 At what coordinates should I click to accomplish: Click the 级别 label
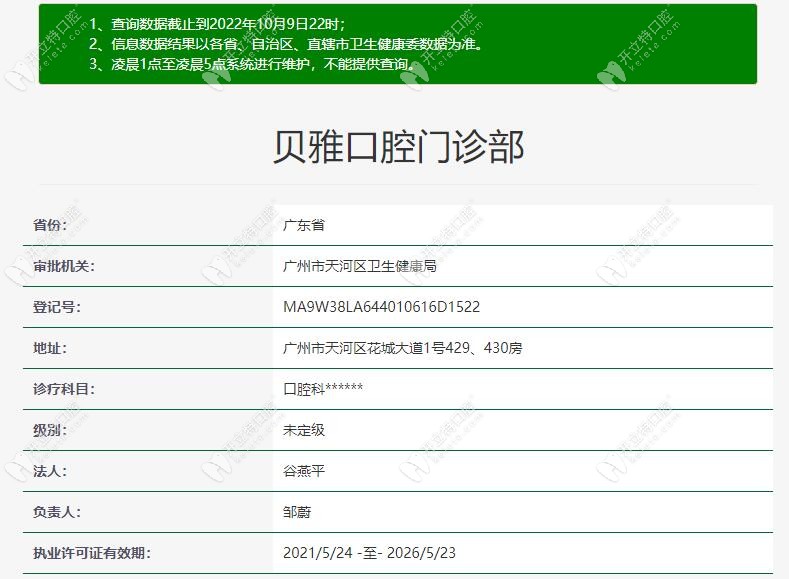[50, 430]
